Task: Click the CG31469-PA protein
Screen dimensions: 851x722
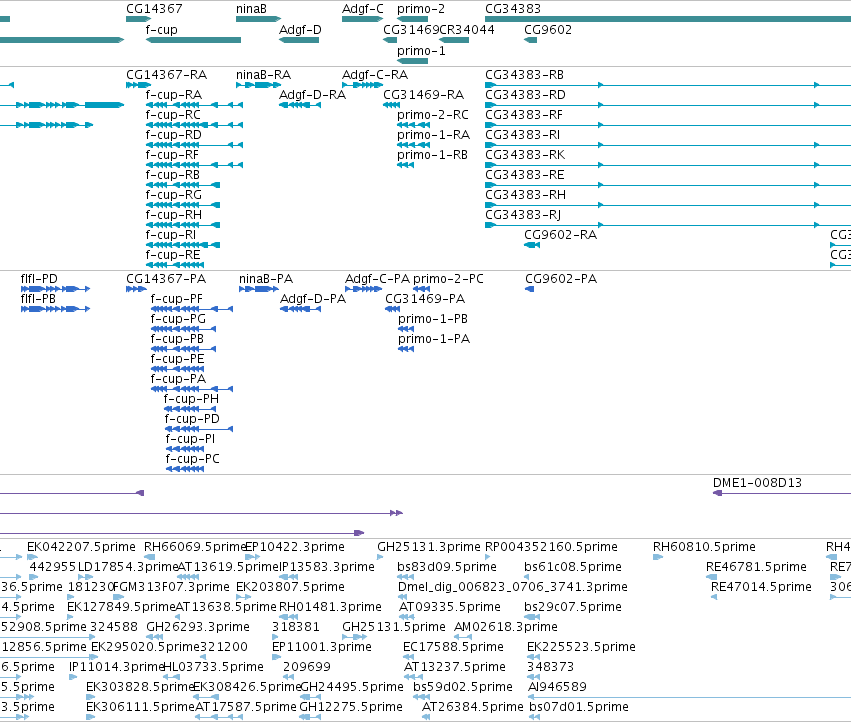Action: click(x=392, y=309)
